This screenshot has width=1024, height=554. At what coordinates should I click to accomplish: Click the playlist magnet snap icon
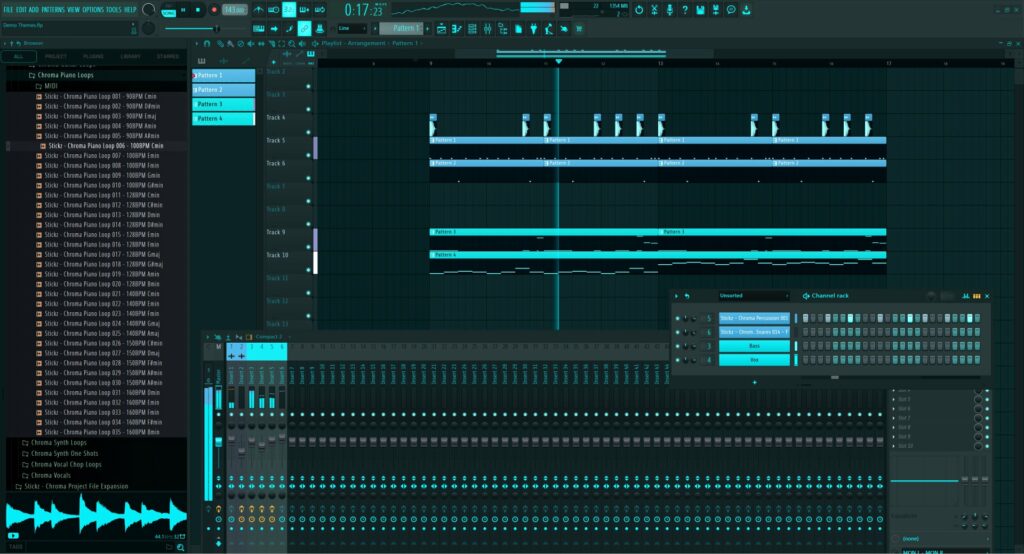[x=207, y=44]
